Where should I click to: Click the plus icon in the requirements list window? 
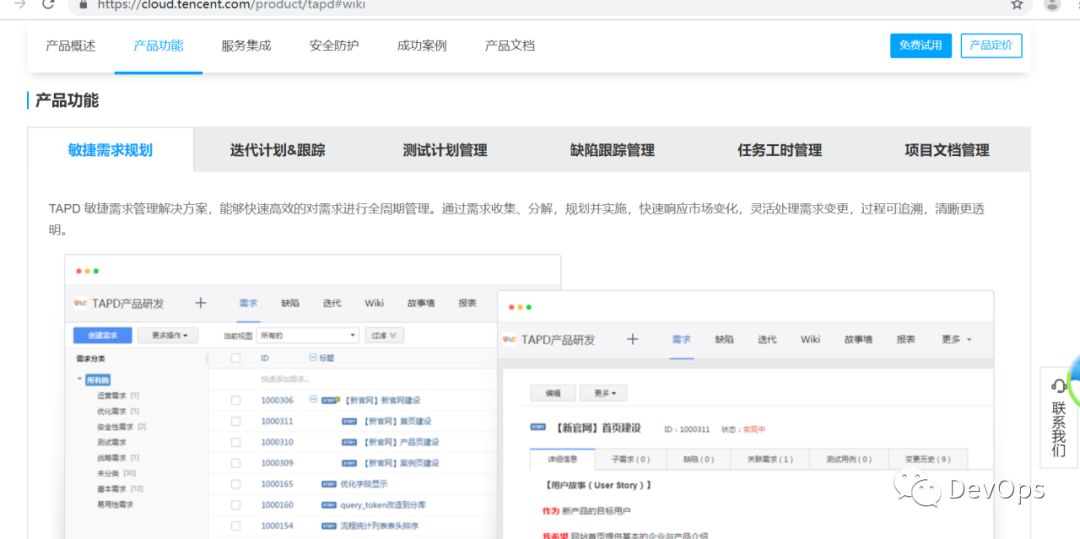click(x=200, y=303)
